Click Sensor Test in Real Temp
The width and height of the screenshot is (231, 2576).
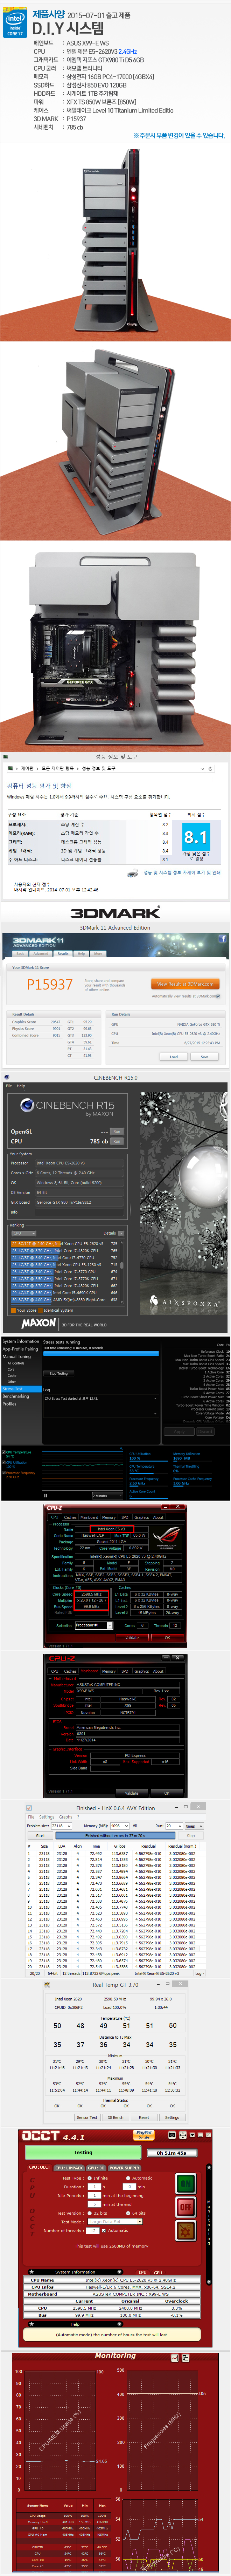click(x=87, y=2117)
